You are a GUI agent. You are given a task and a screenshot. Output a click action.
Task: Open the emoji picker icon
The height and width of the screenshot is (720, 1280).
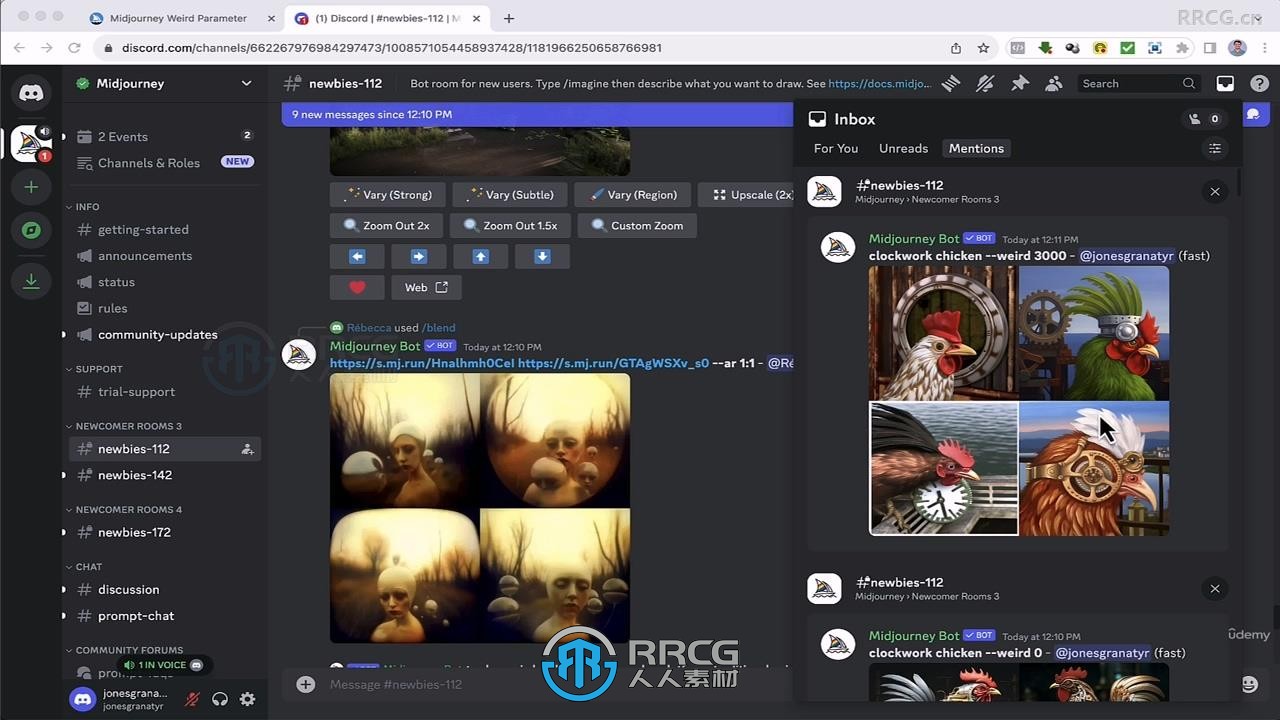(1249, 684)
